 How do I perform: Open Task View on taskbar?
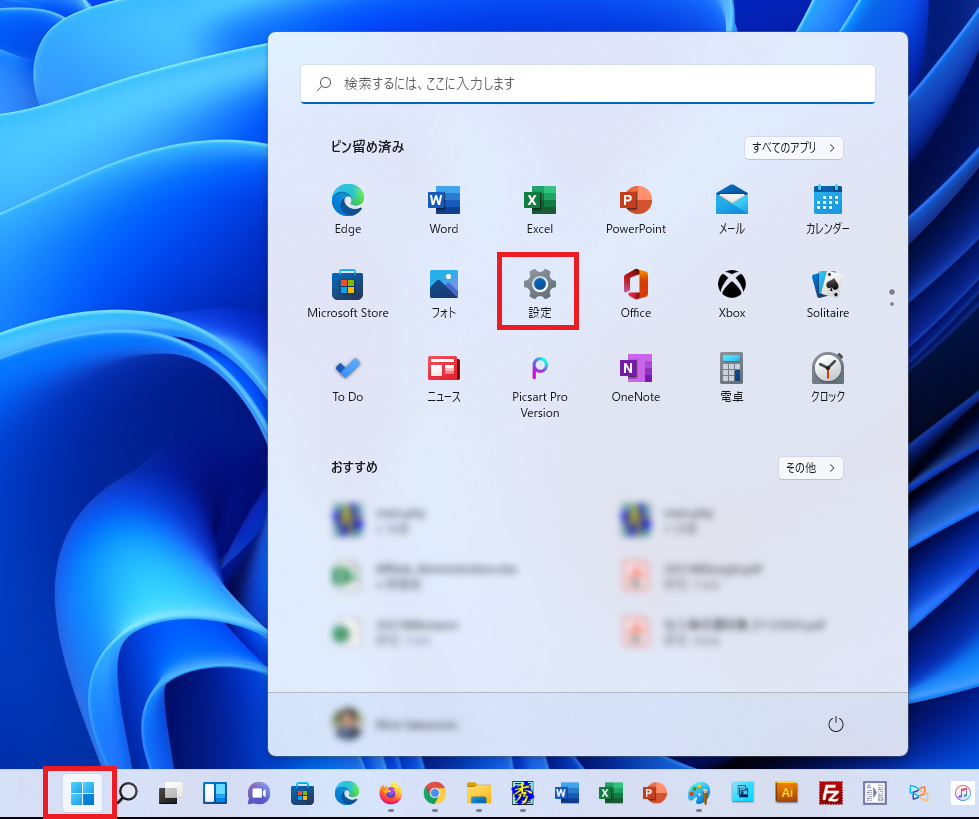pos(170,793)
